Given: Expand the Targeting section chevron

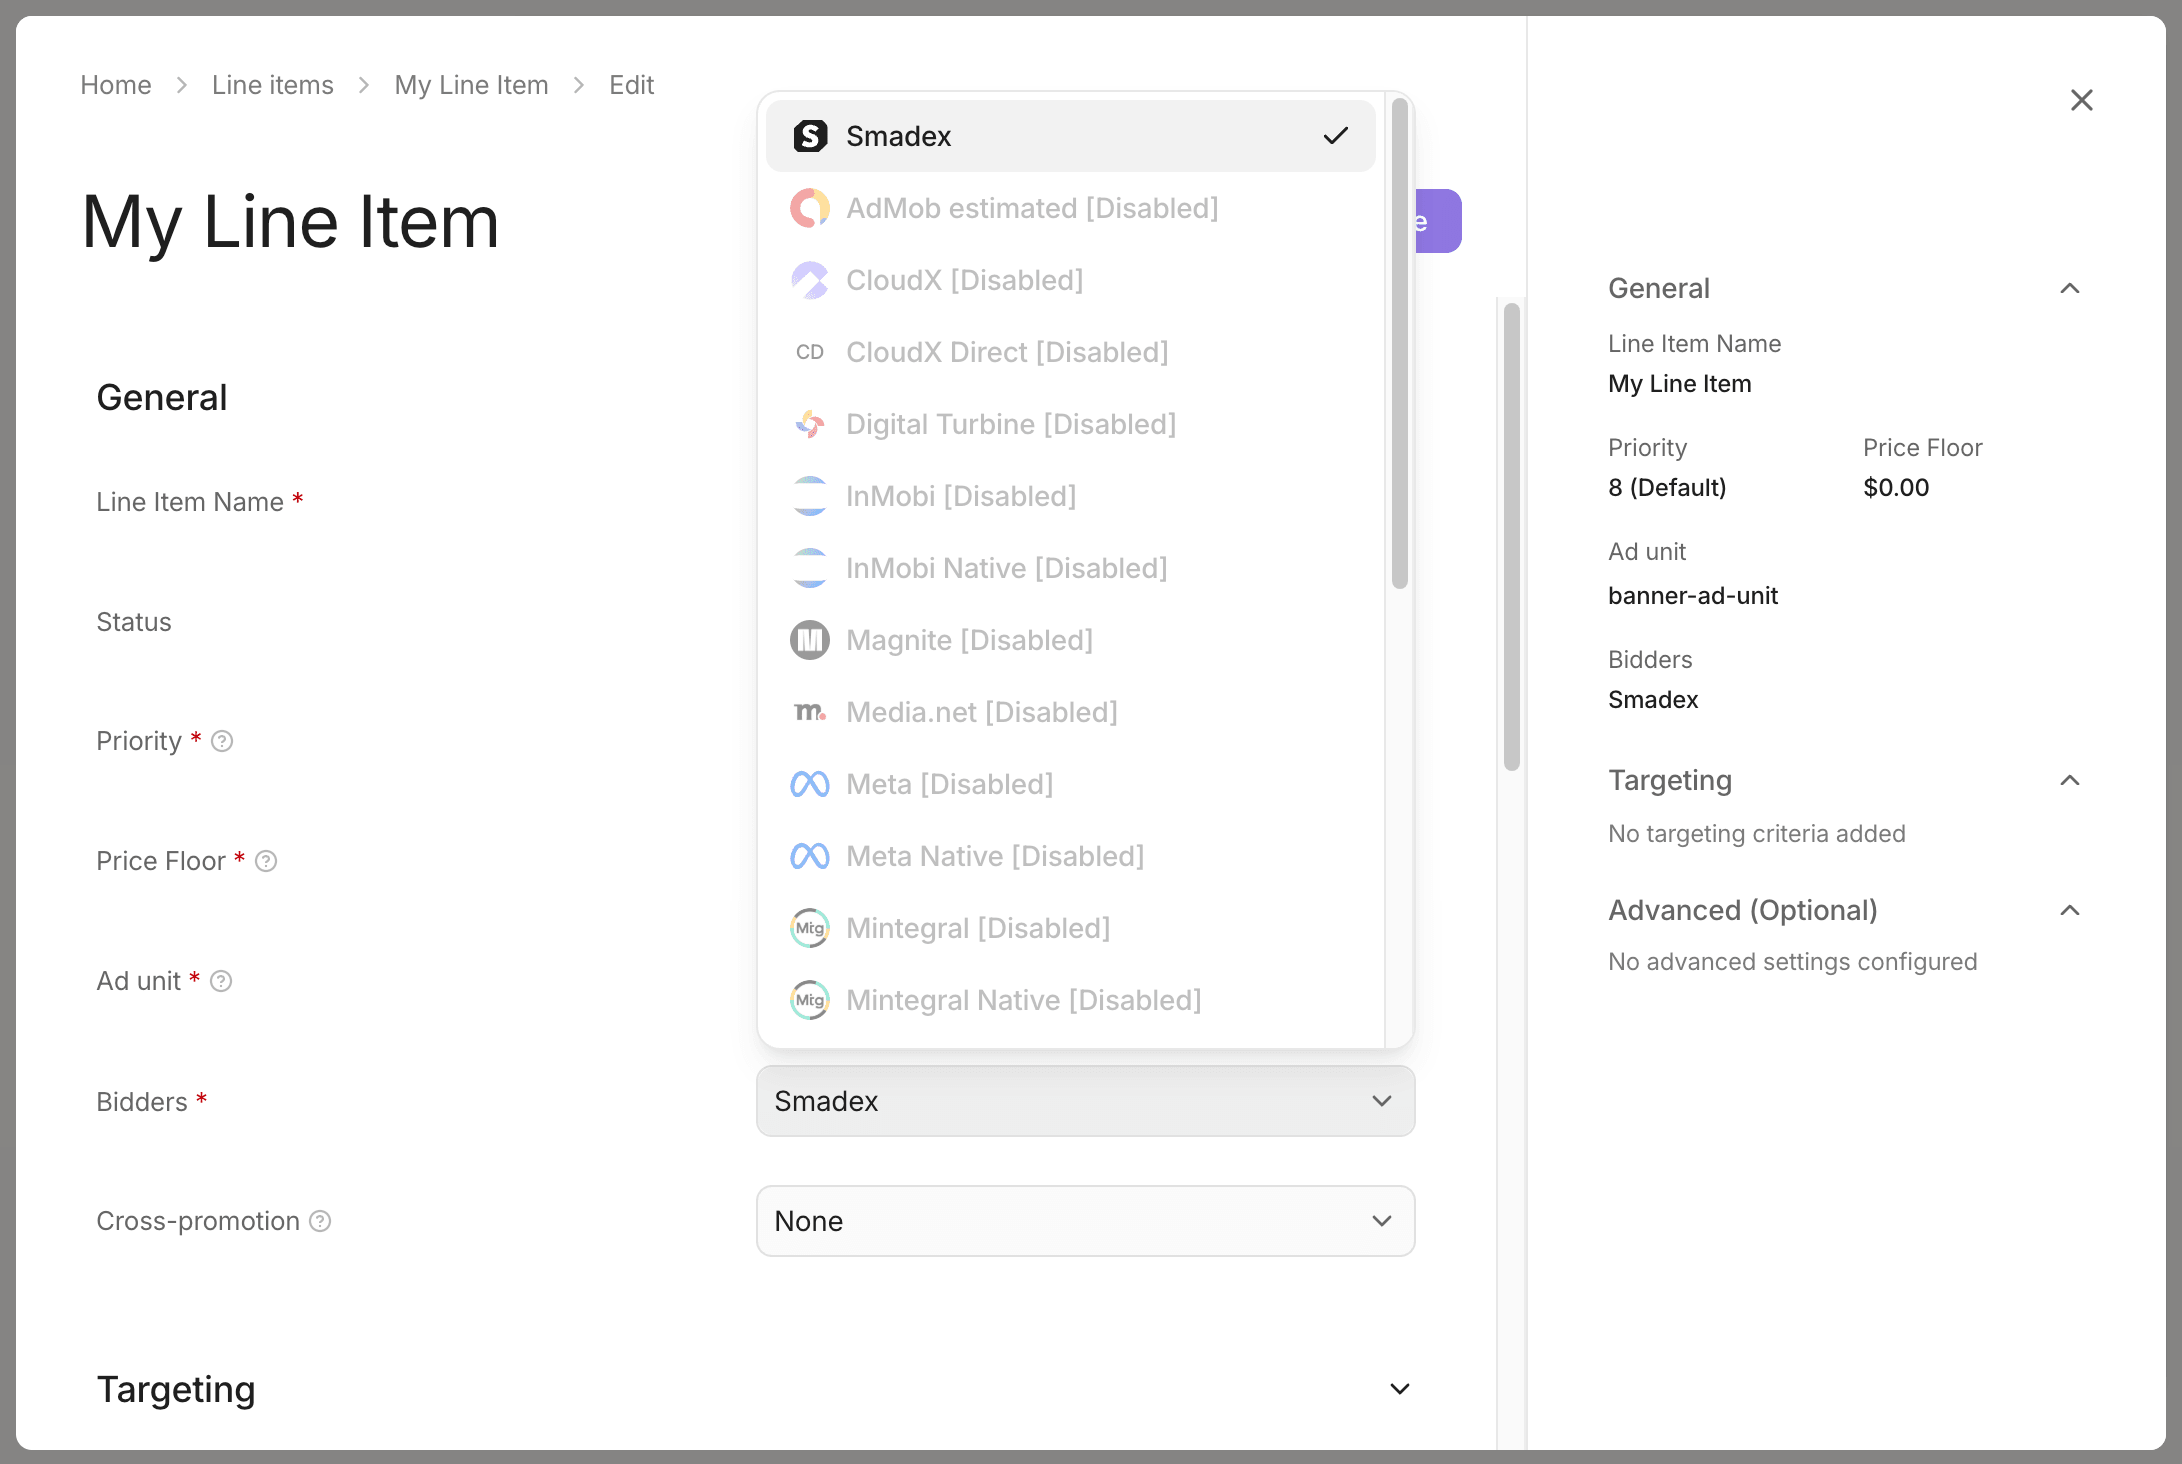Looking at the screenshot, I should 1400,1389.
